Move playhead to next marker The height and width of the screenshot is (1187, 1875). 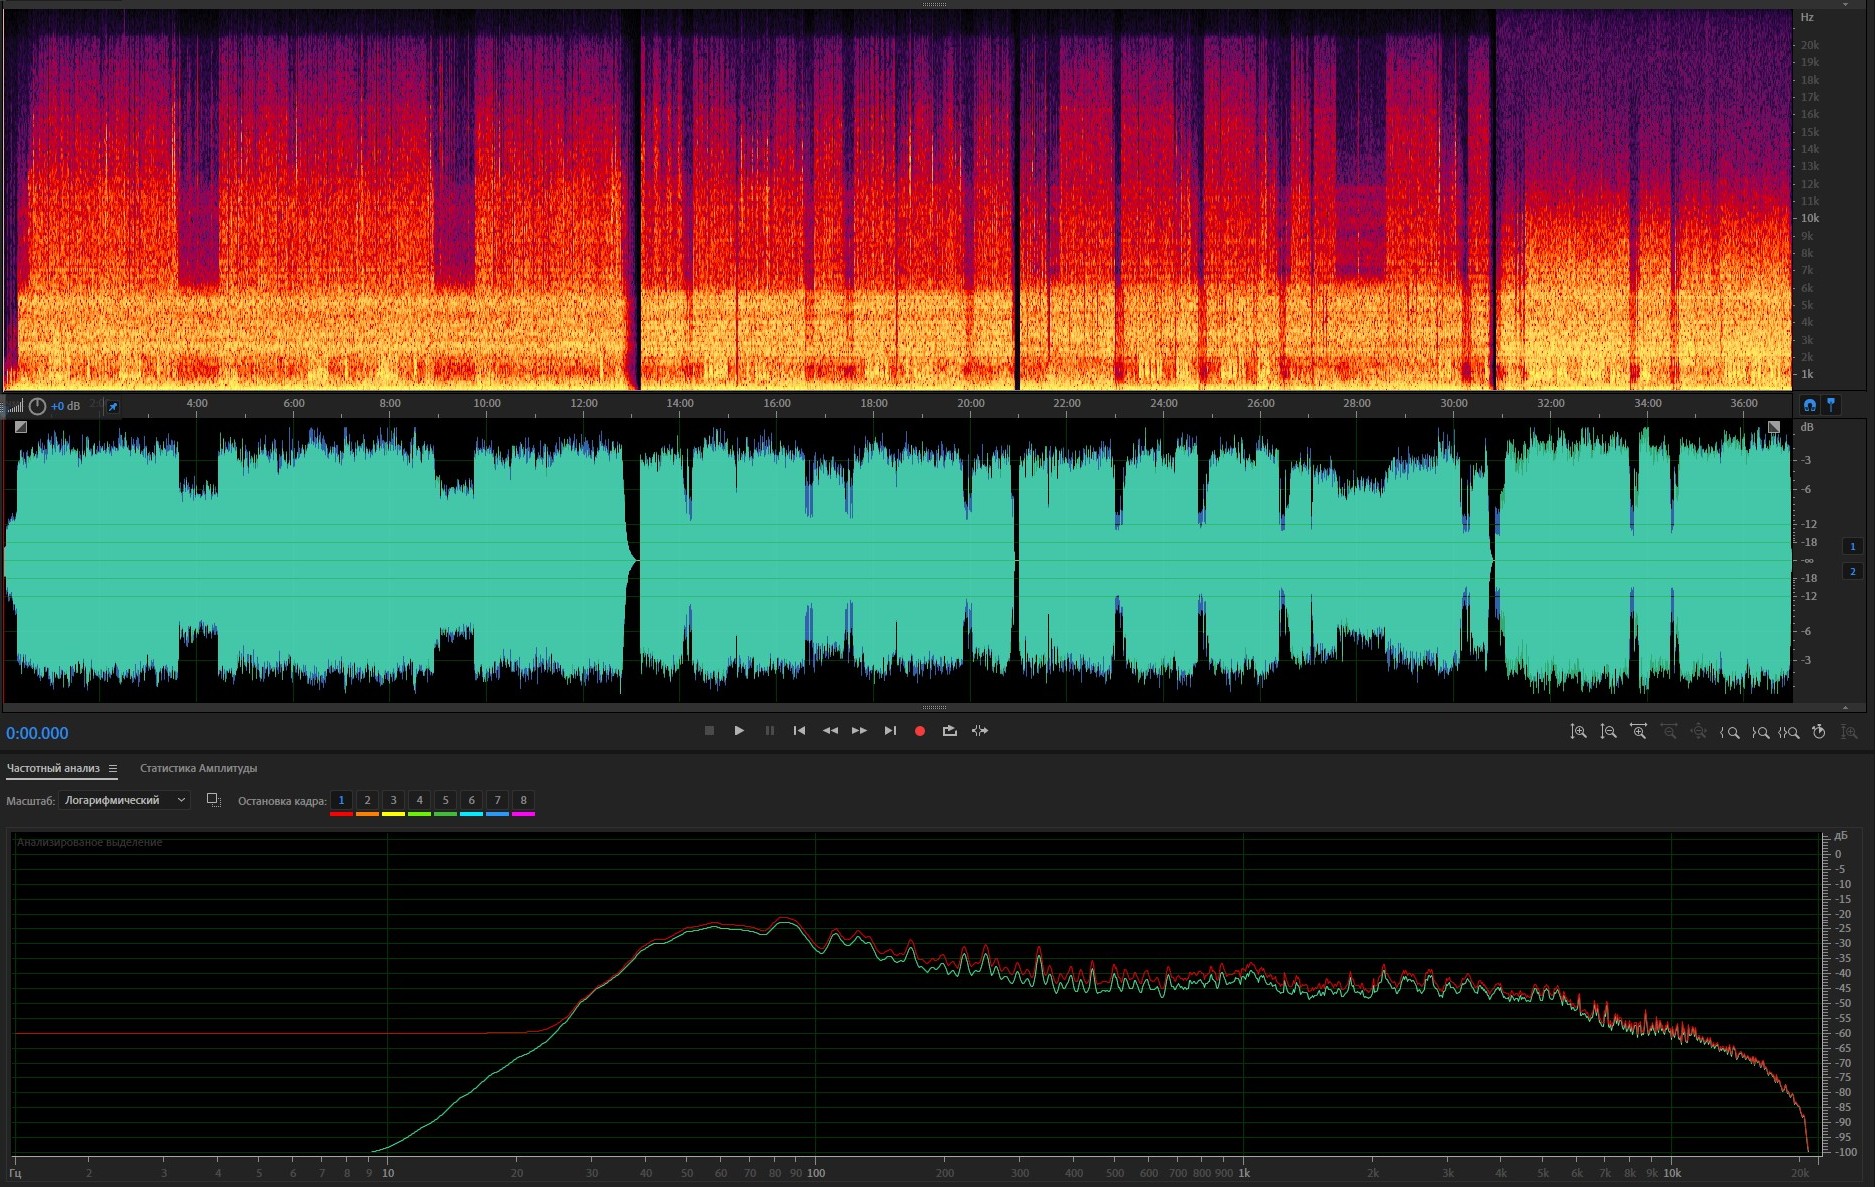[890, 731]
